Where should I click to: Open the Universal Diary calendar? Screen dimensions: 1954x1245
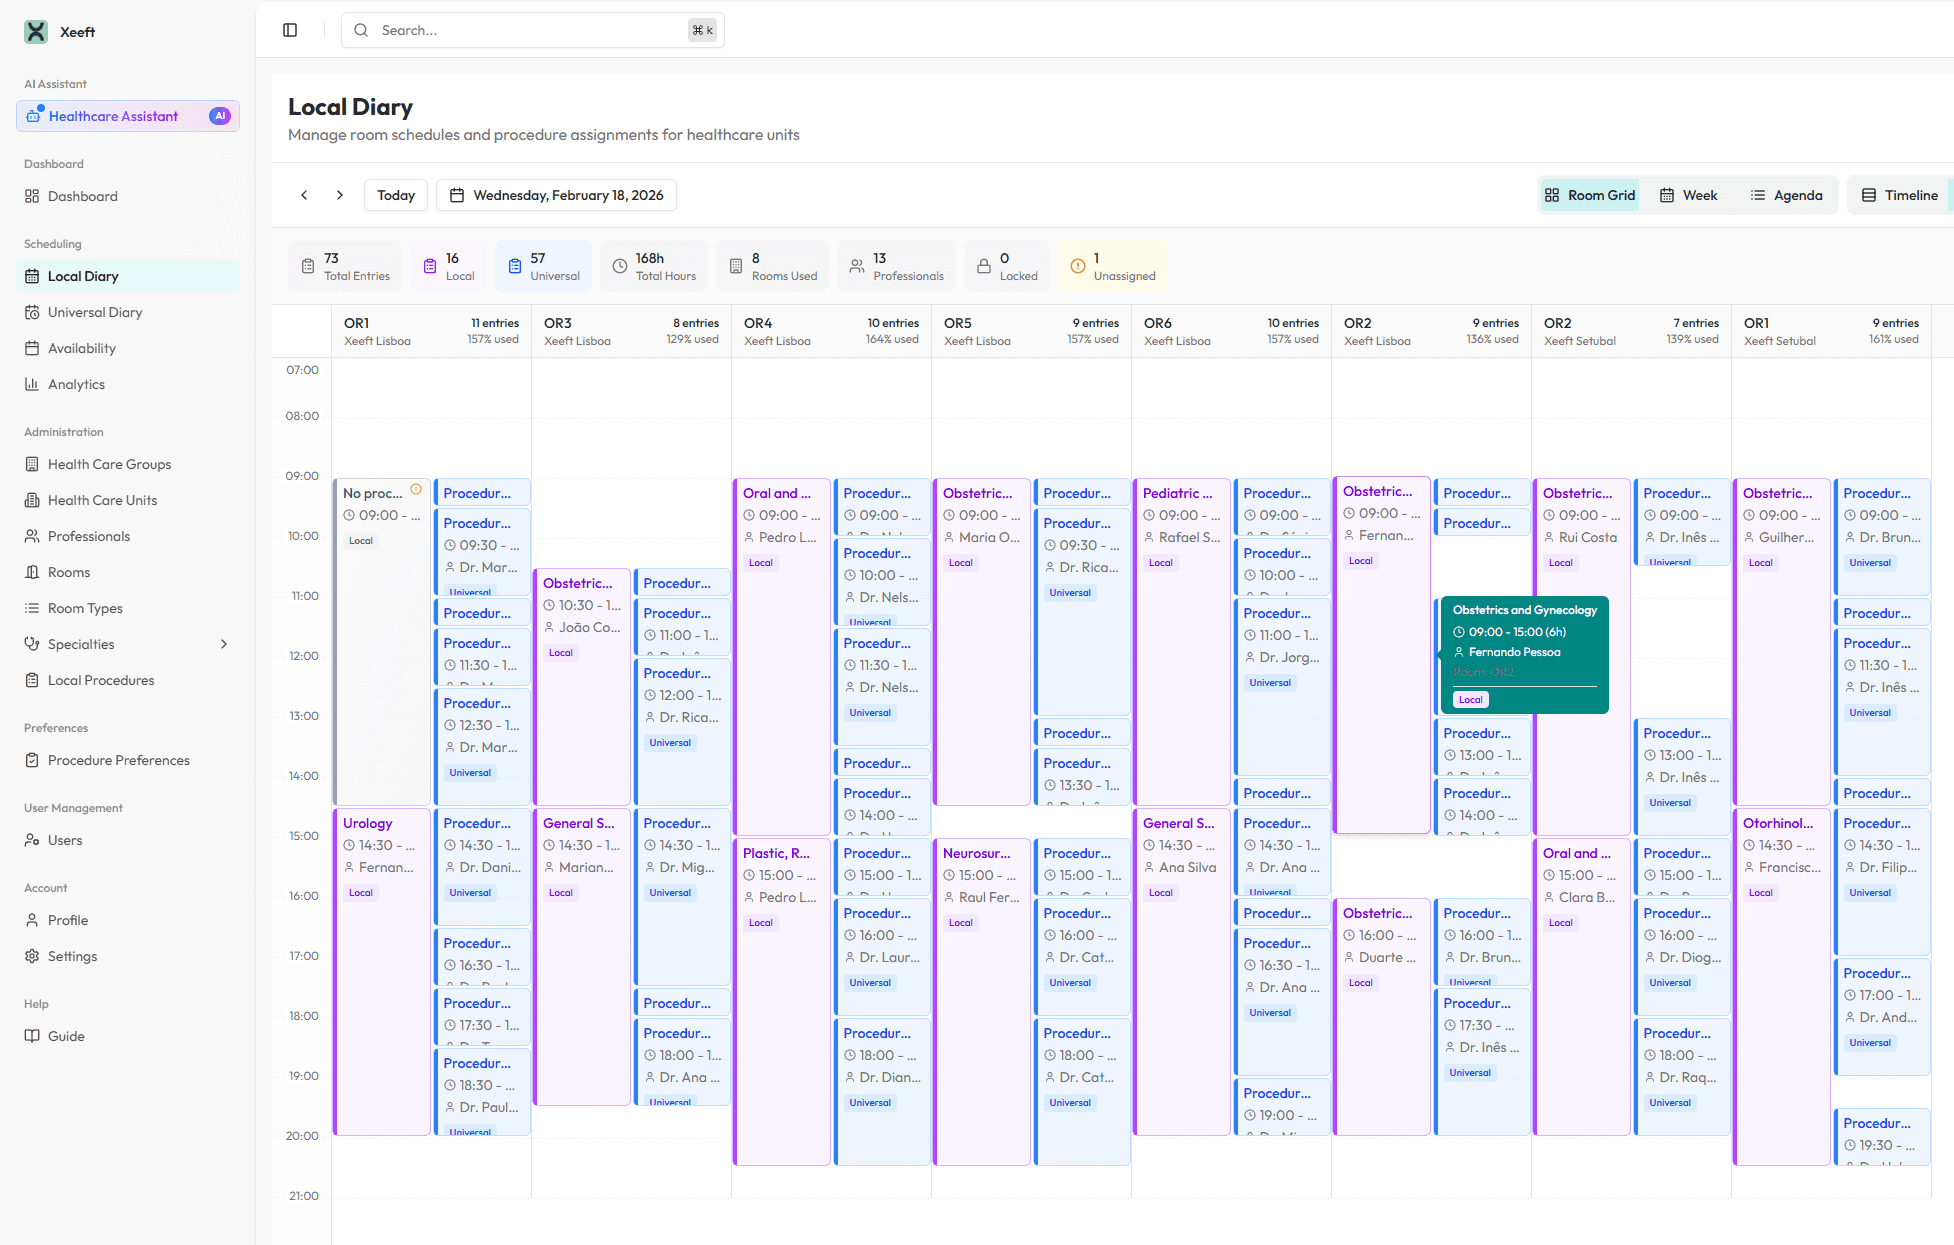pos(95,312)
